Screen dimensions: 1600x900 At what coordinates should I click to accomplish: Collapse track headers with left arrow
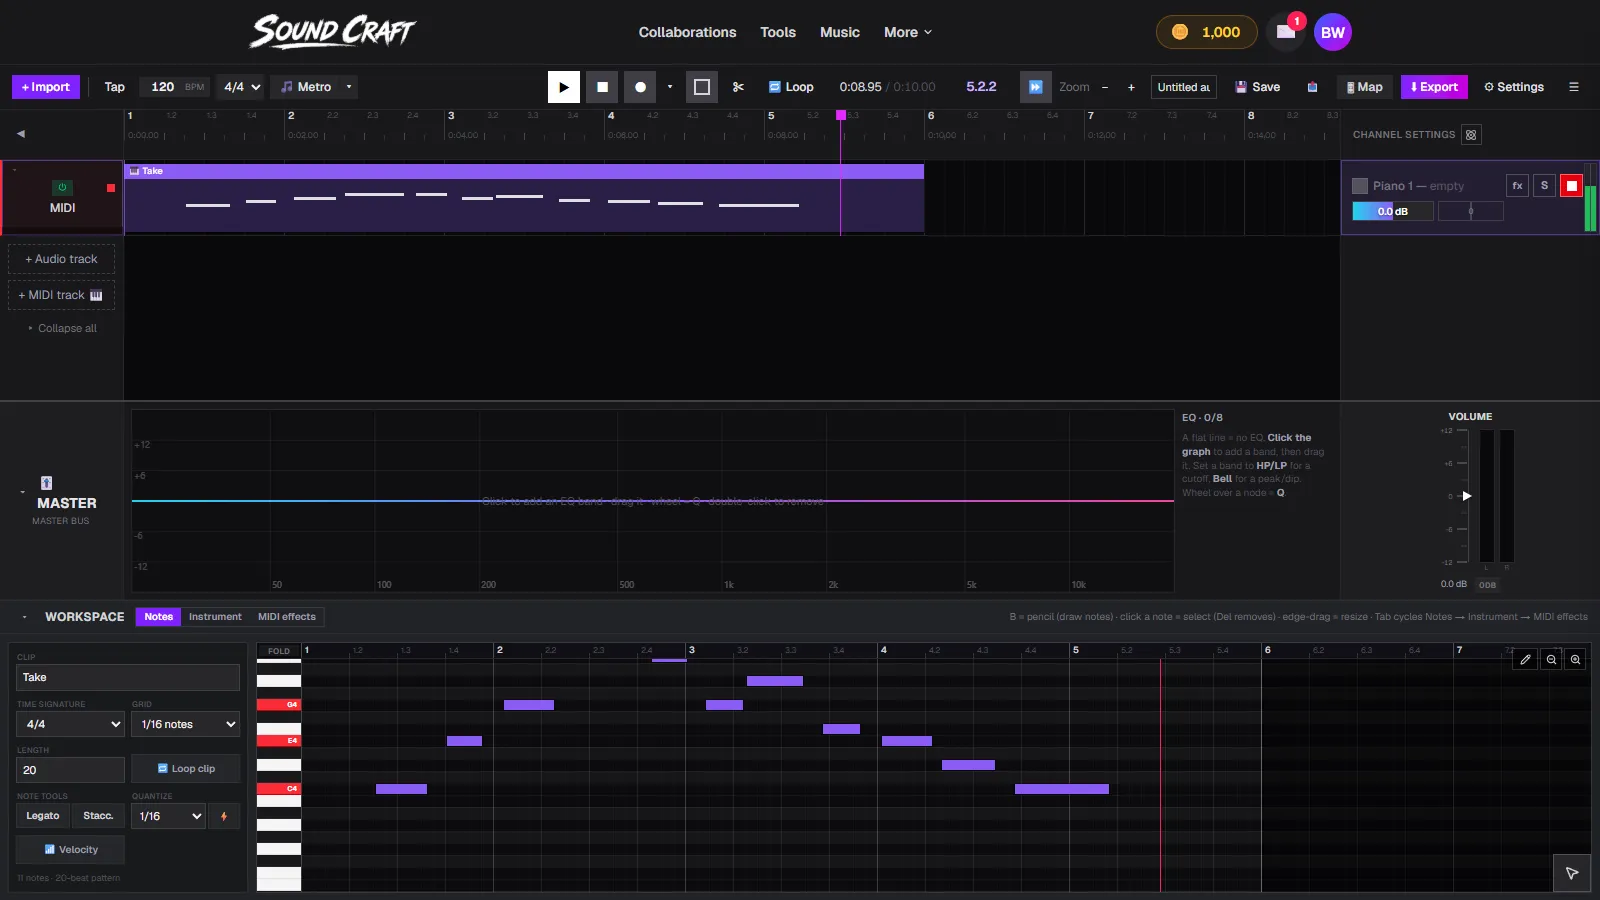pos(20,133)
